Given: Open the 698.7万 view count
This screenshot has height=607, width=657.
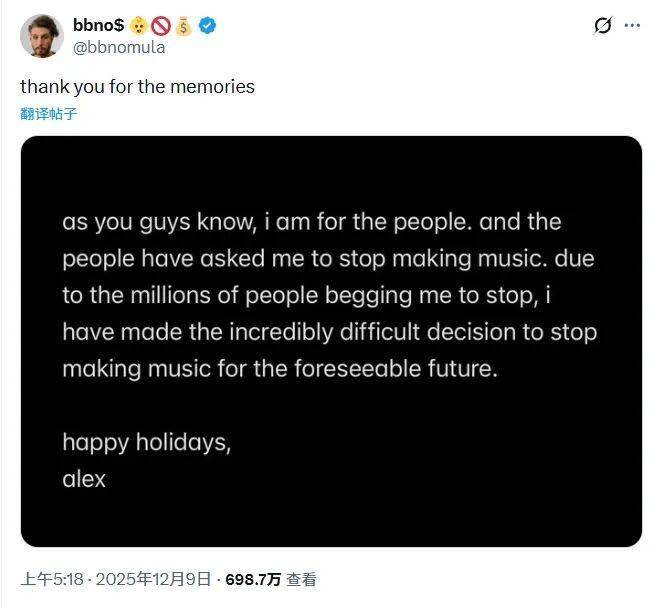Looking at the screenshot, I should tap(253, 579).
